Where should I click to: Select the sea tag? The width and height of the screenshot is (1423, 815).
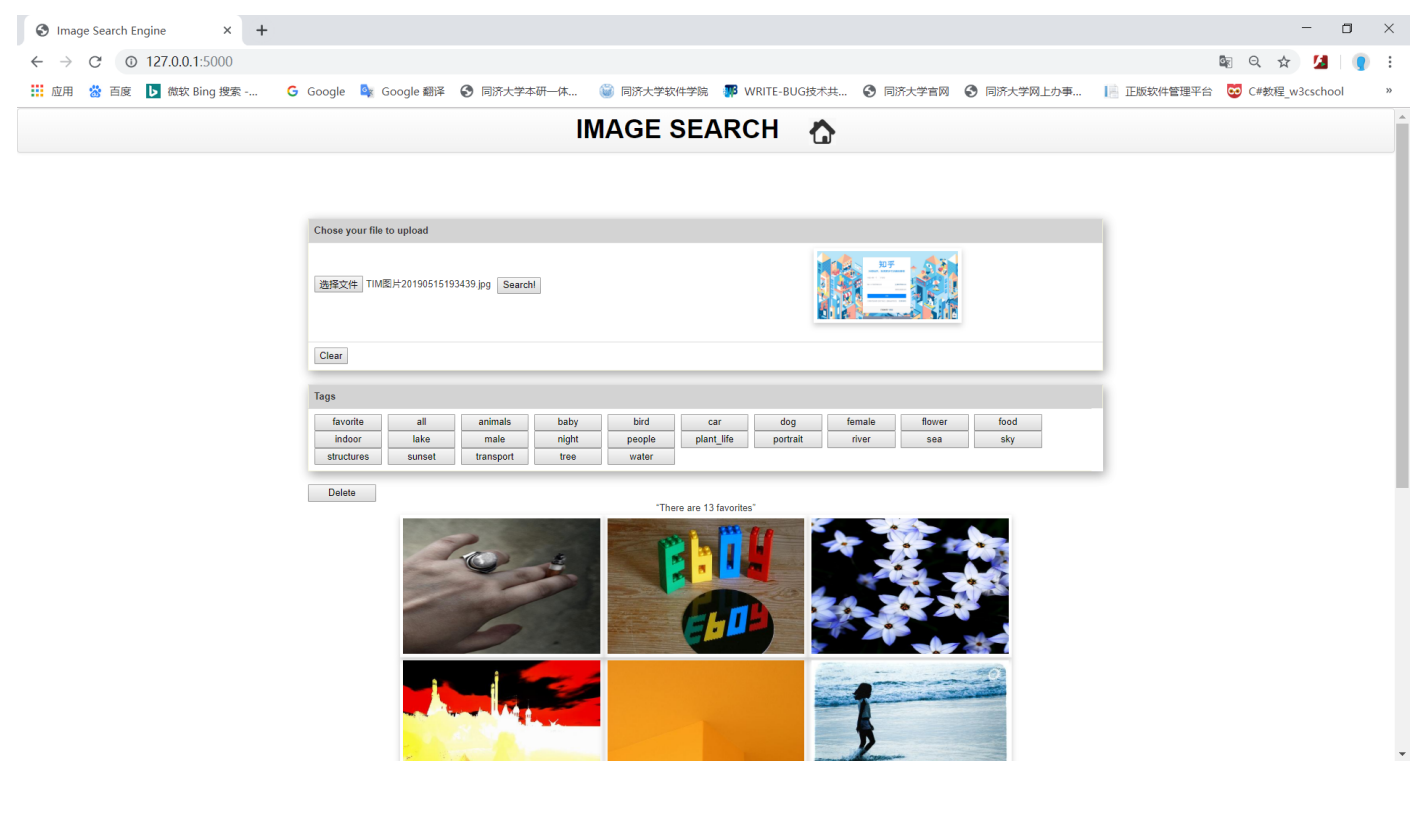935,439
